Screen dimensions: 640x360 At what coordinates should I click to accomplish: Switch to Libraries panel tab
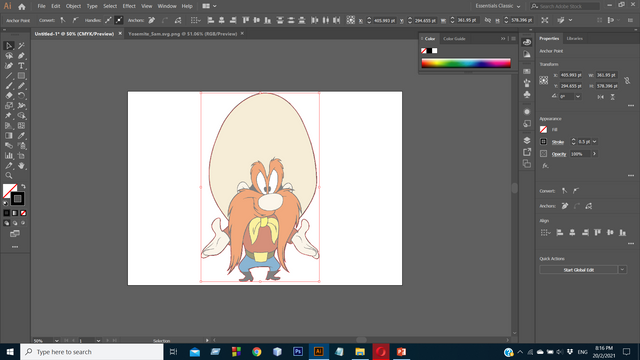(x=574, y=38)
